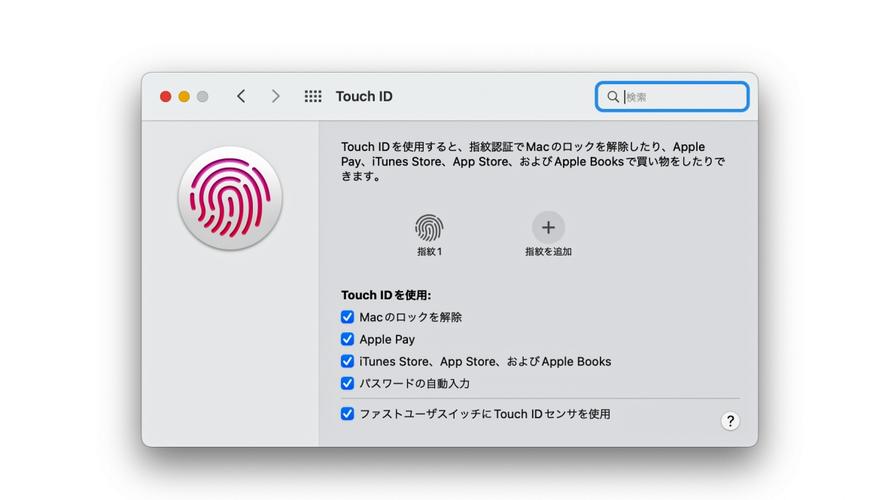The image size is (891, 500).
Task: Click the large pink Touch ID fingerprint icon
Action: pyautogui.click(x=230, y=198)
